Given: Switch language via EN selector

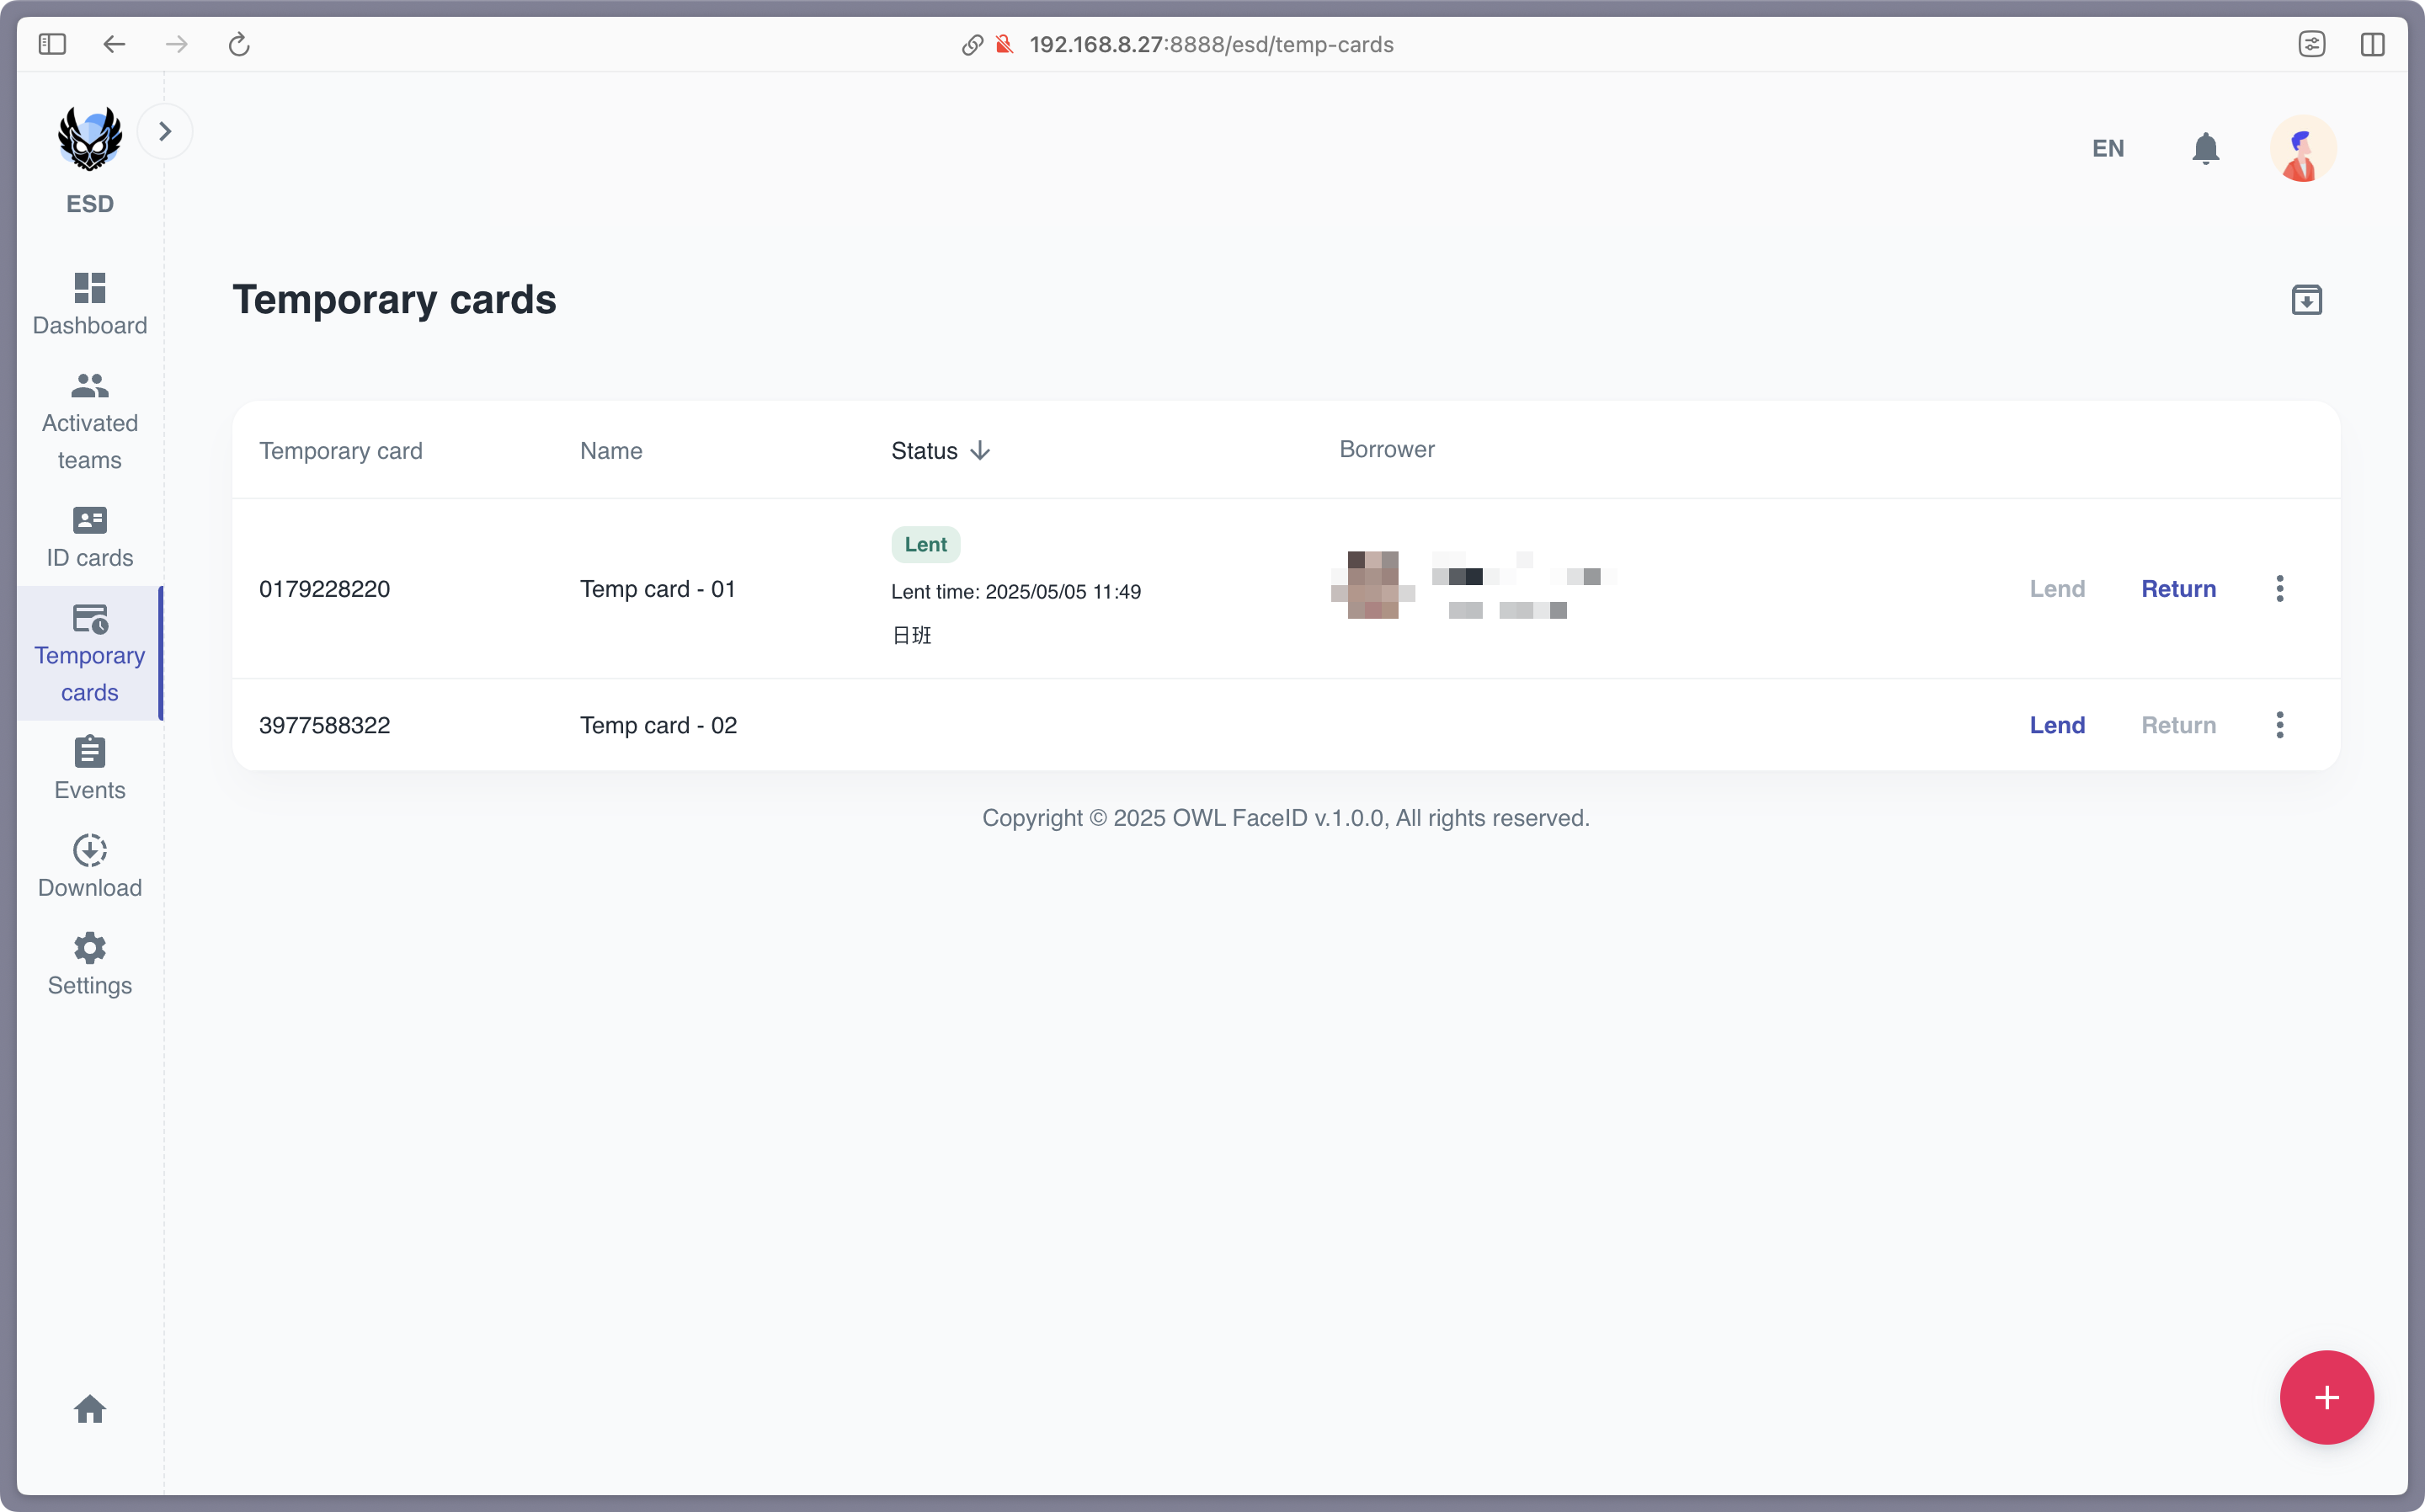Looking at the screenshot, I should point(2108,148).
